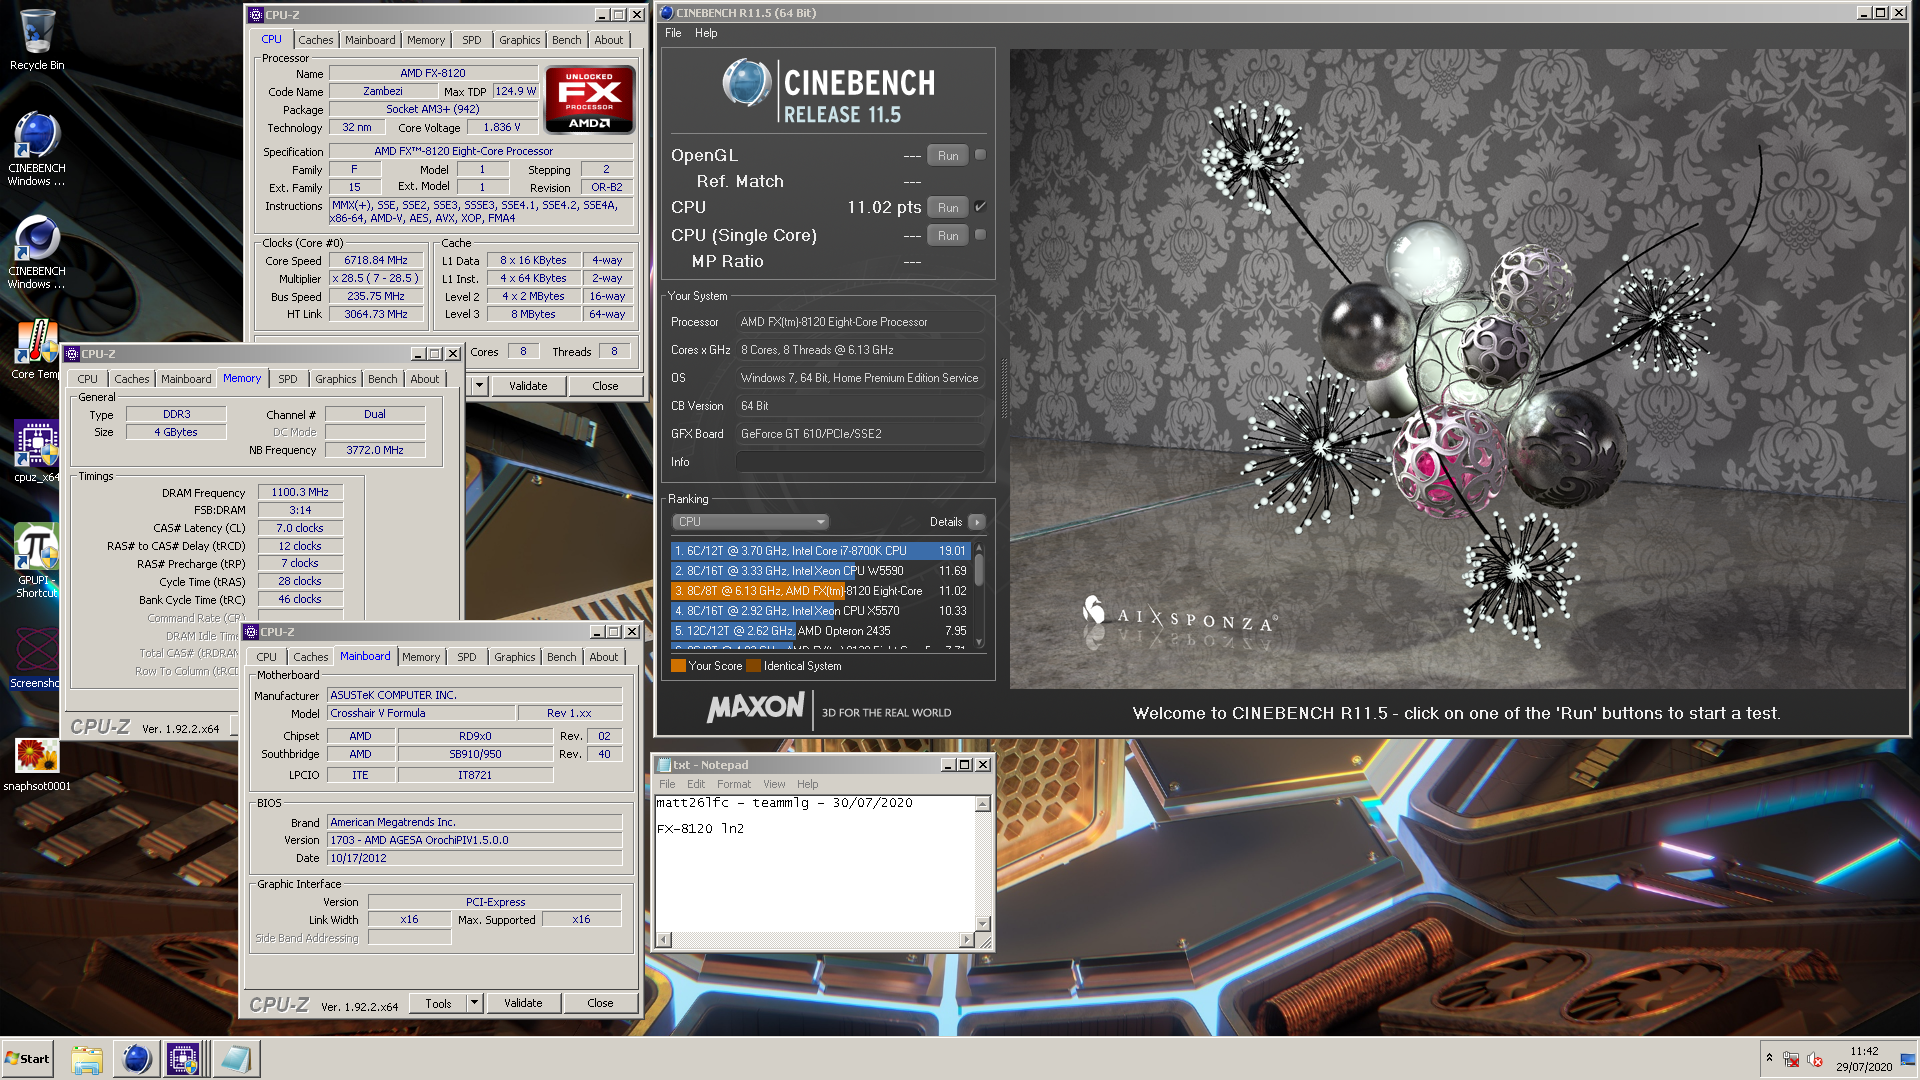Open the Notepad Format menu
The height and width of the screenshot is (1080, 1920).
point(733,784)
